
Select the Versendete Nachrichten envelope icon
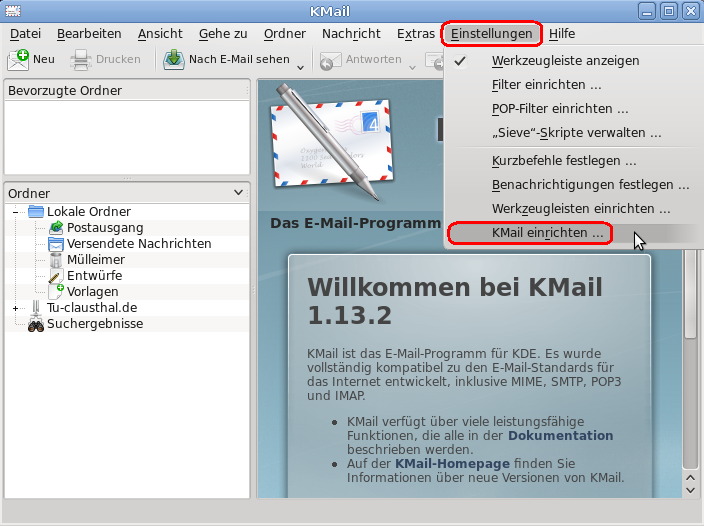click(56, 244)
